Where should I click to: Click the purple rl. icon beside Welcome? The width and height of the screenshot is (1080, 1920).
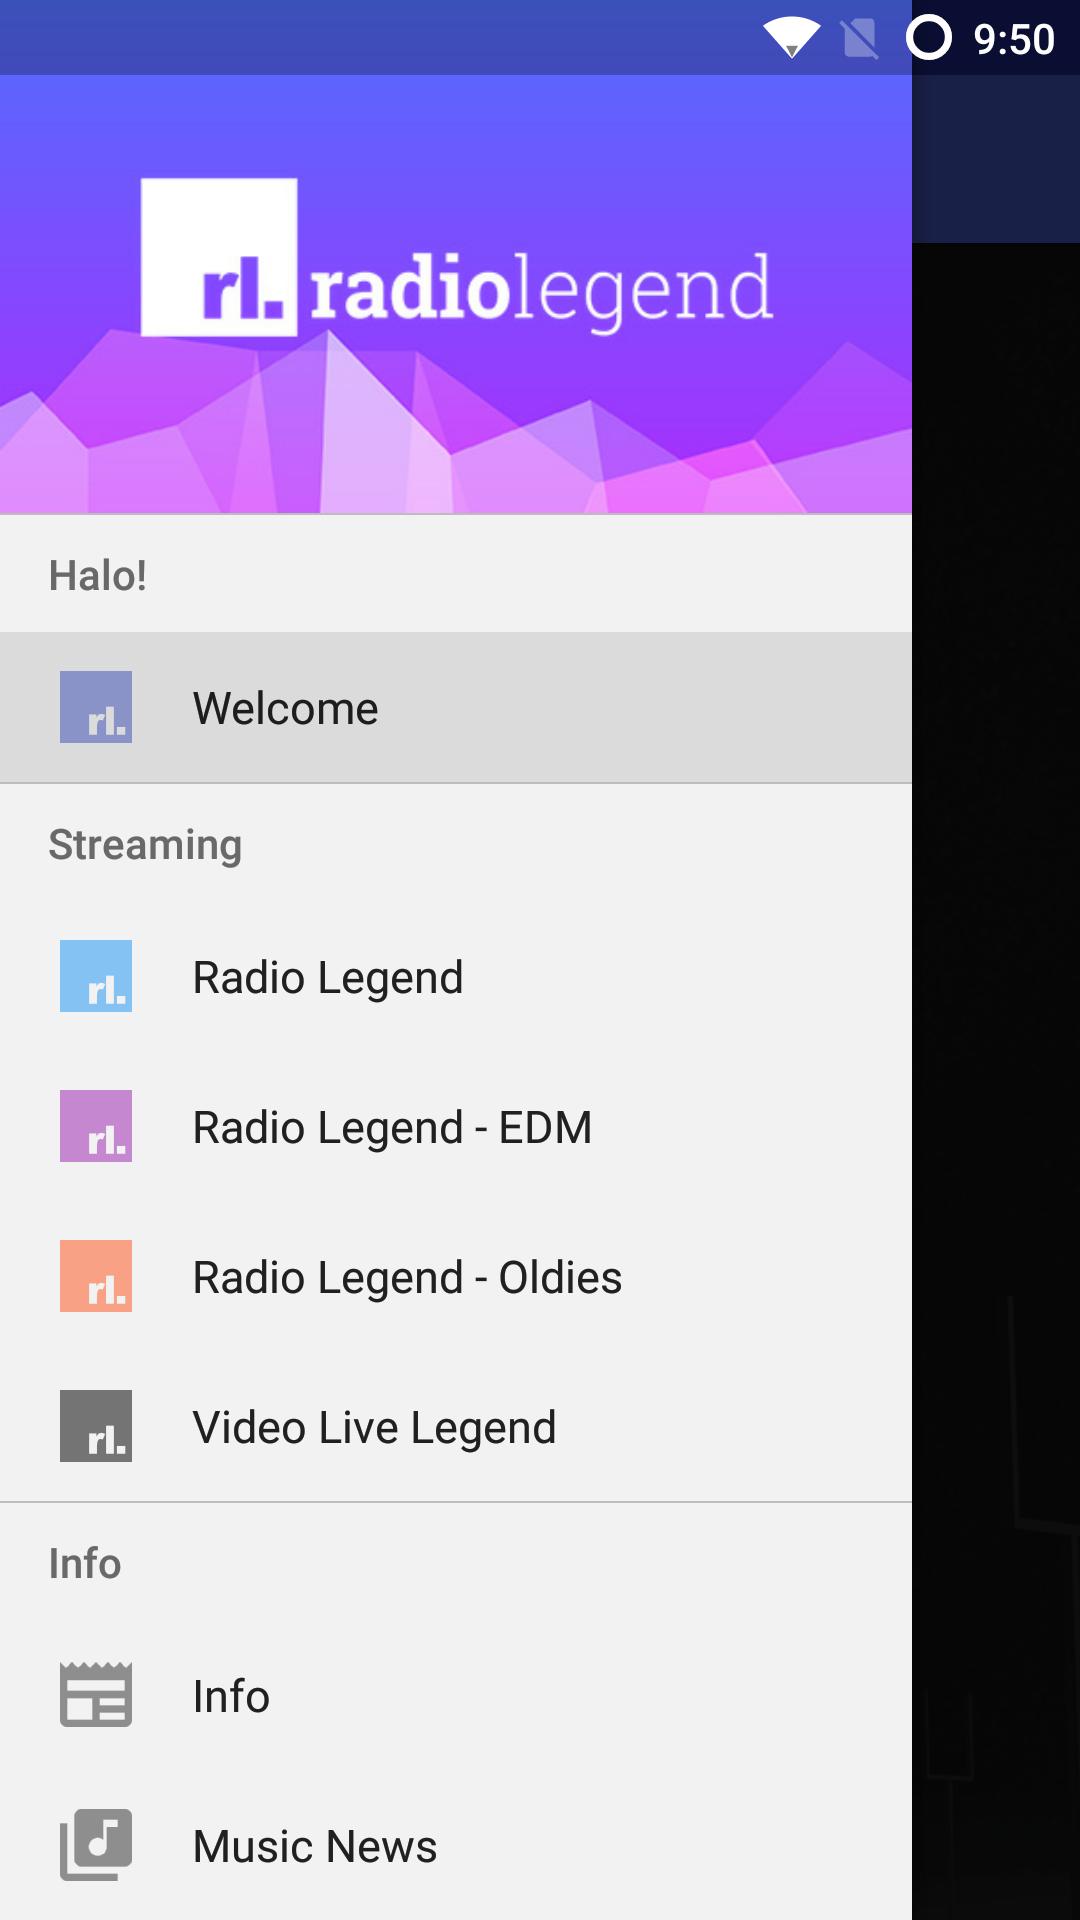tap(96, 707)
